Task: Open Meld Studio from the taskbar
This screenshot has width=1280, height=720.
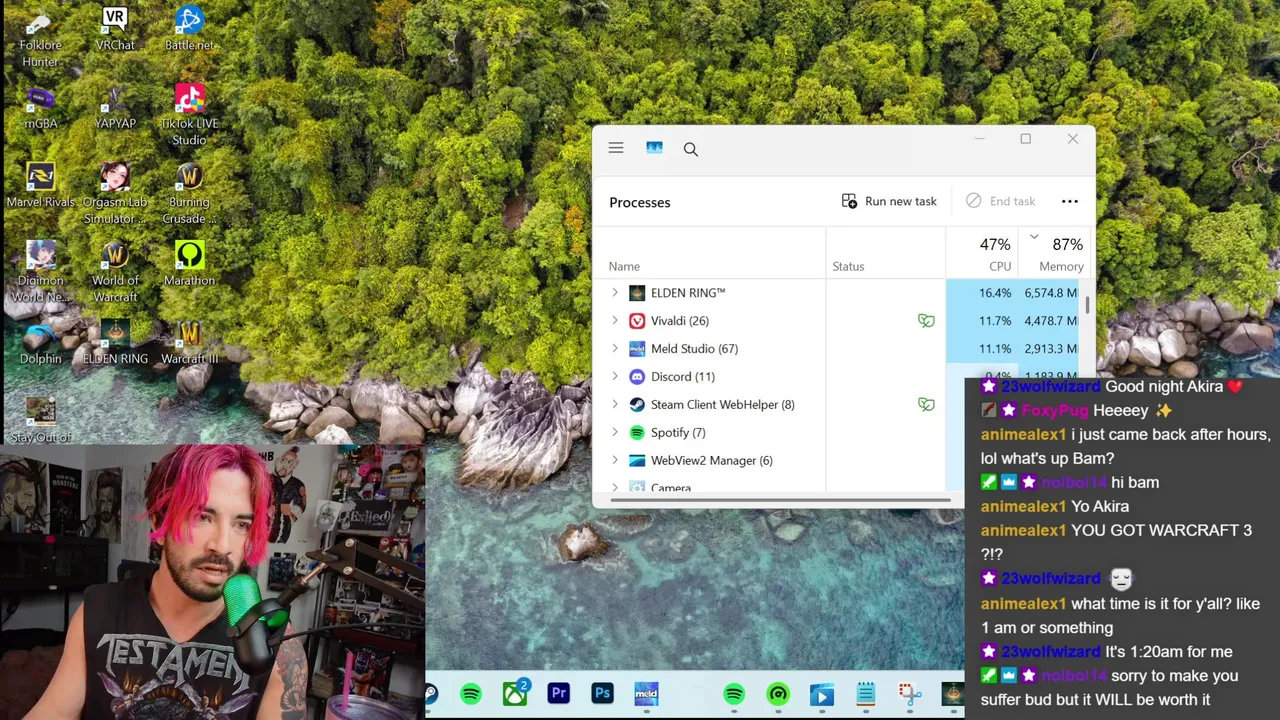Action: click(646, 693)
